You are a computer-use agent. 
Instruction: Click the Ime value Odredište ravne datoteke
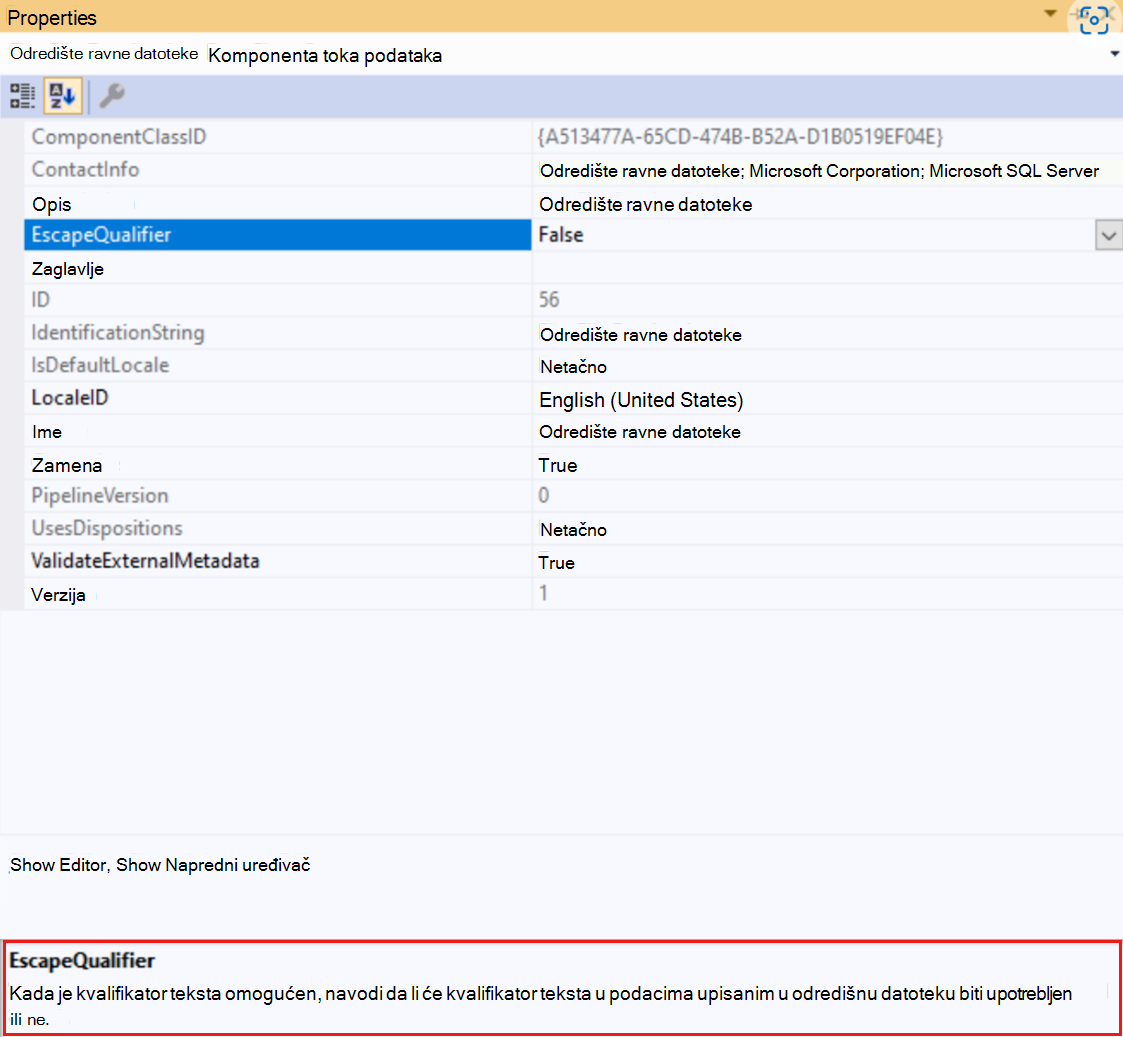(x=640, y=432)
